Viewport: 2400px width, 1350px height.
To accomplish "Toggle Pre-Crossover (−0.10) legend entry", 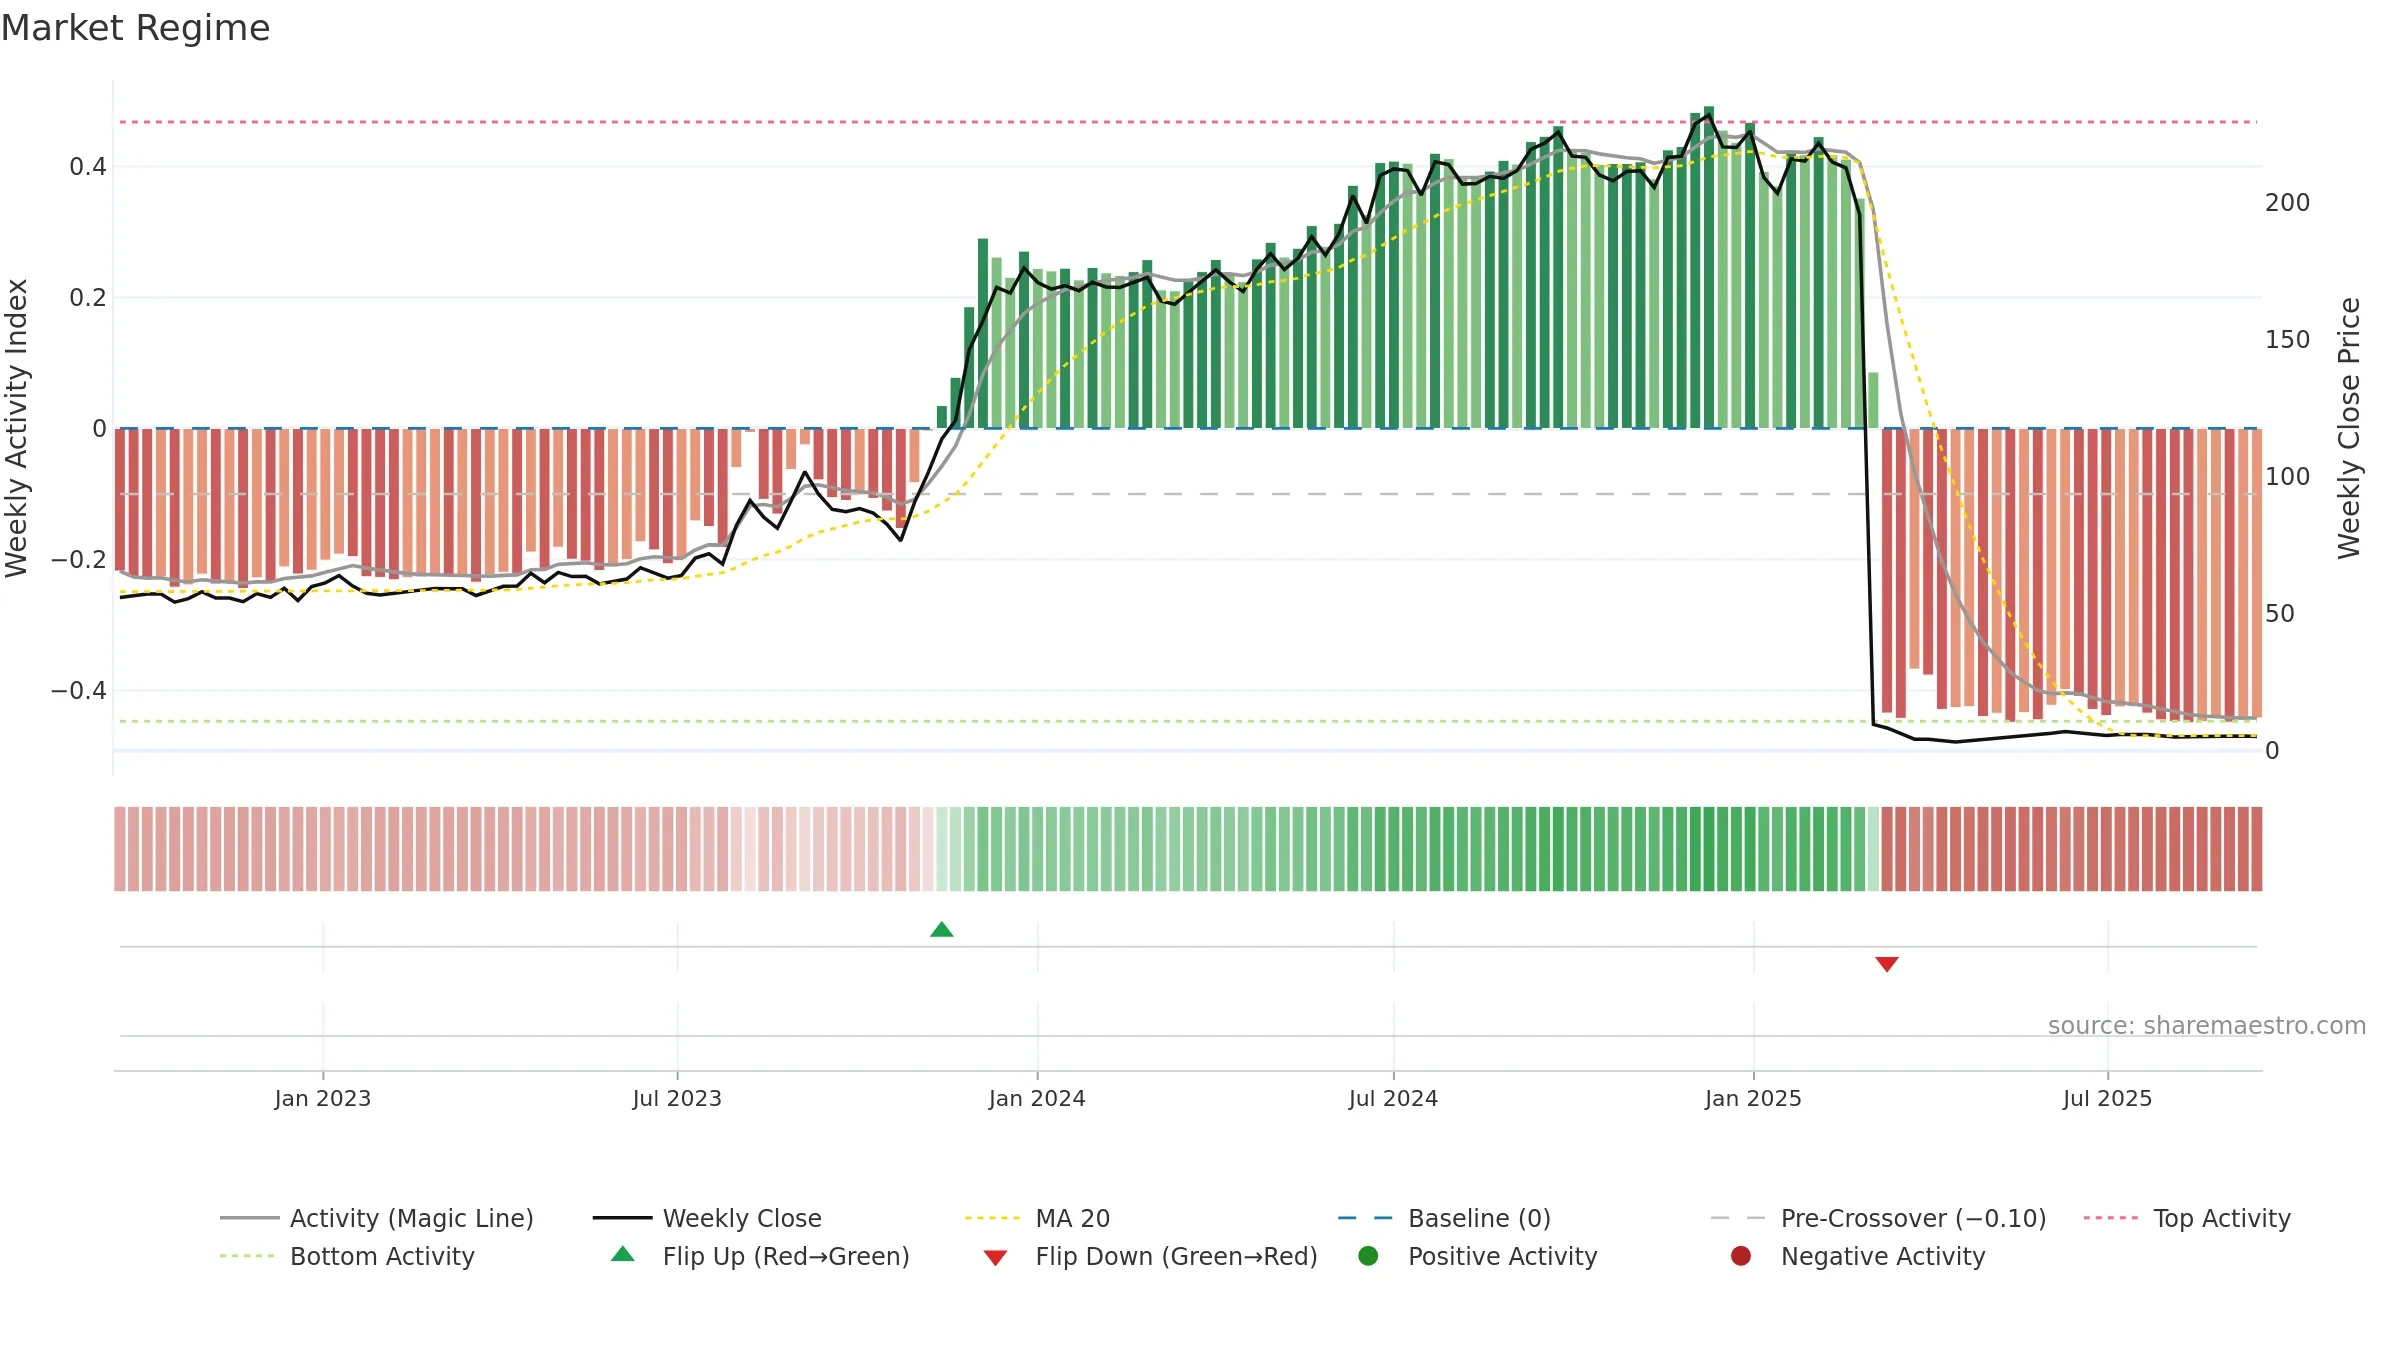I will tap(1878, 1218).
